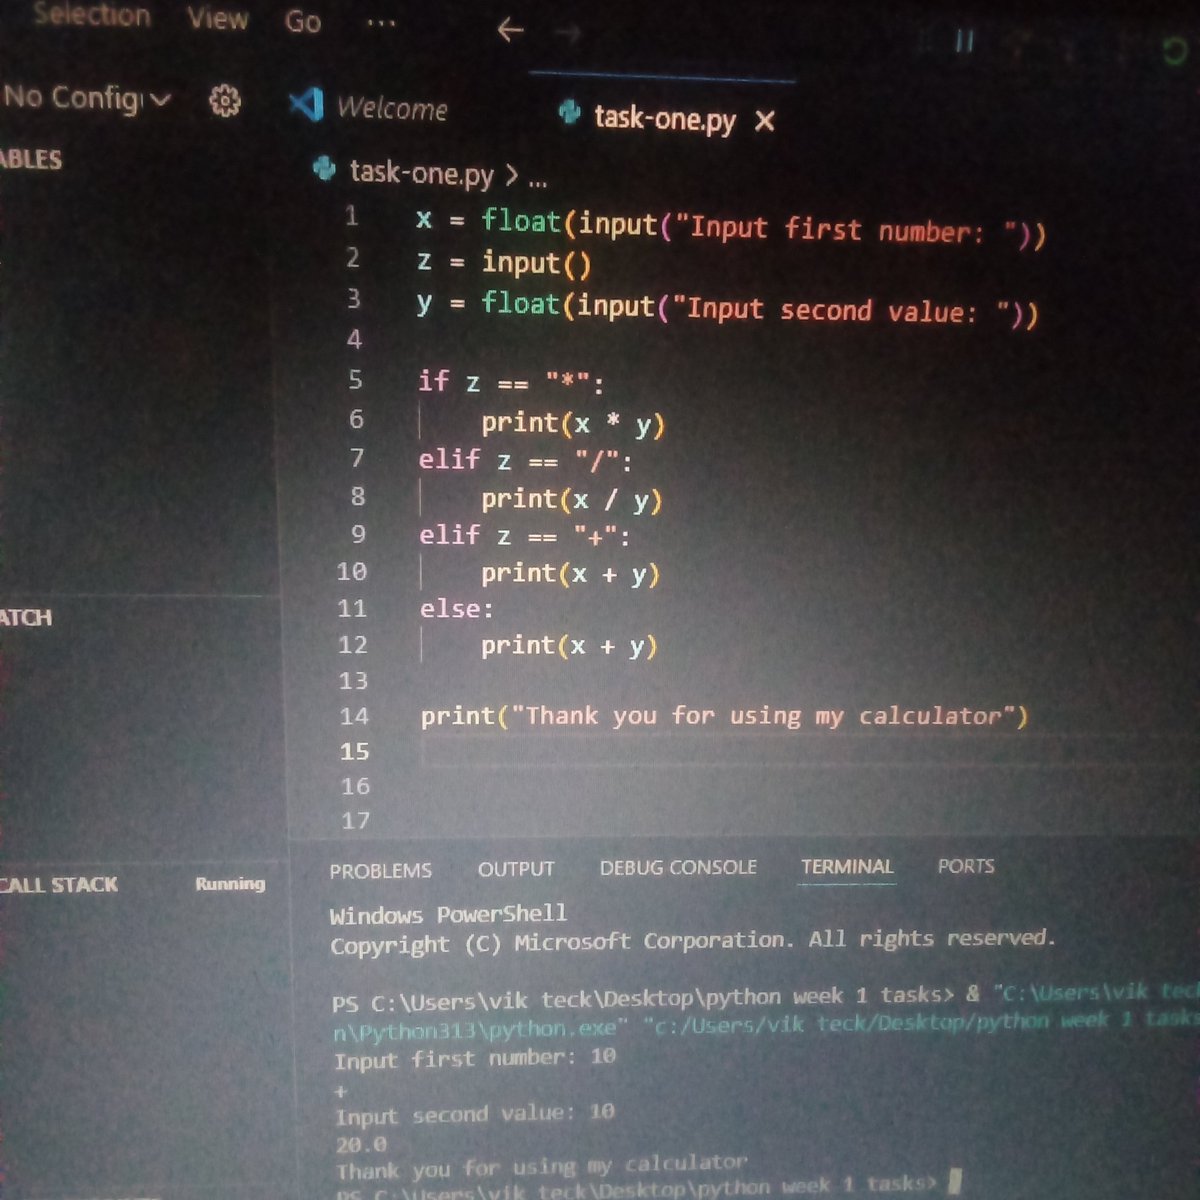
Task: Click the ellipsis icon beside the Go menu
Action: tap(381, 22)
